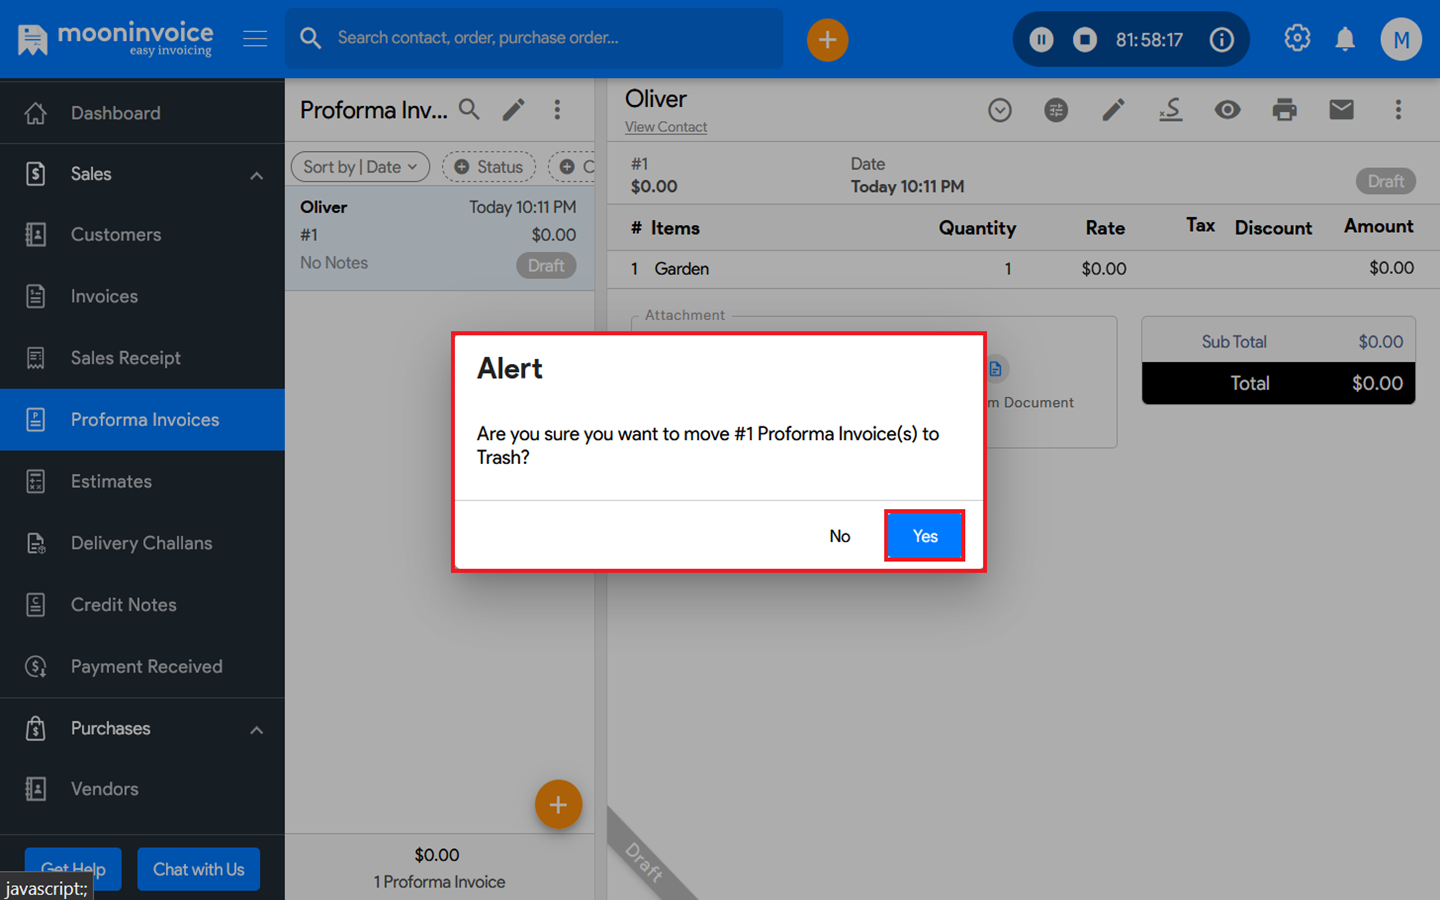Viewport: 1440px width, 900px height.
Task: Open Credit Notes from sidebar
Action: coord(123,605)
